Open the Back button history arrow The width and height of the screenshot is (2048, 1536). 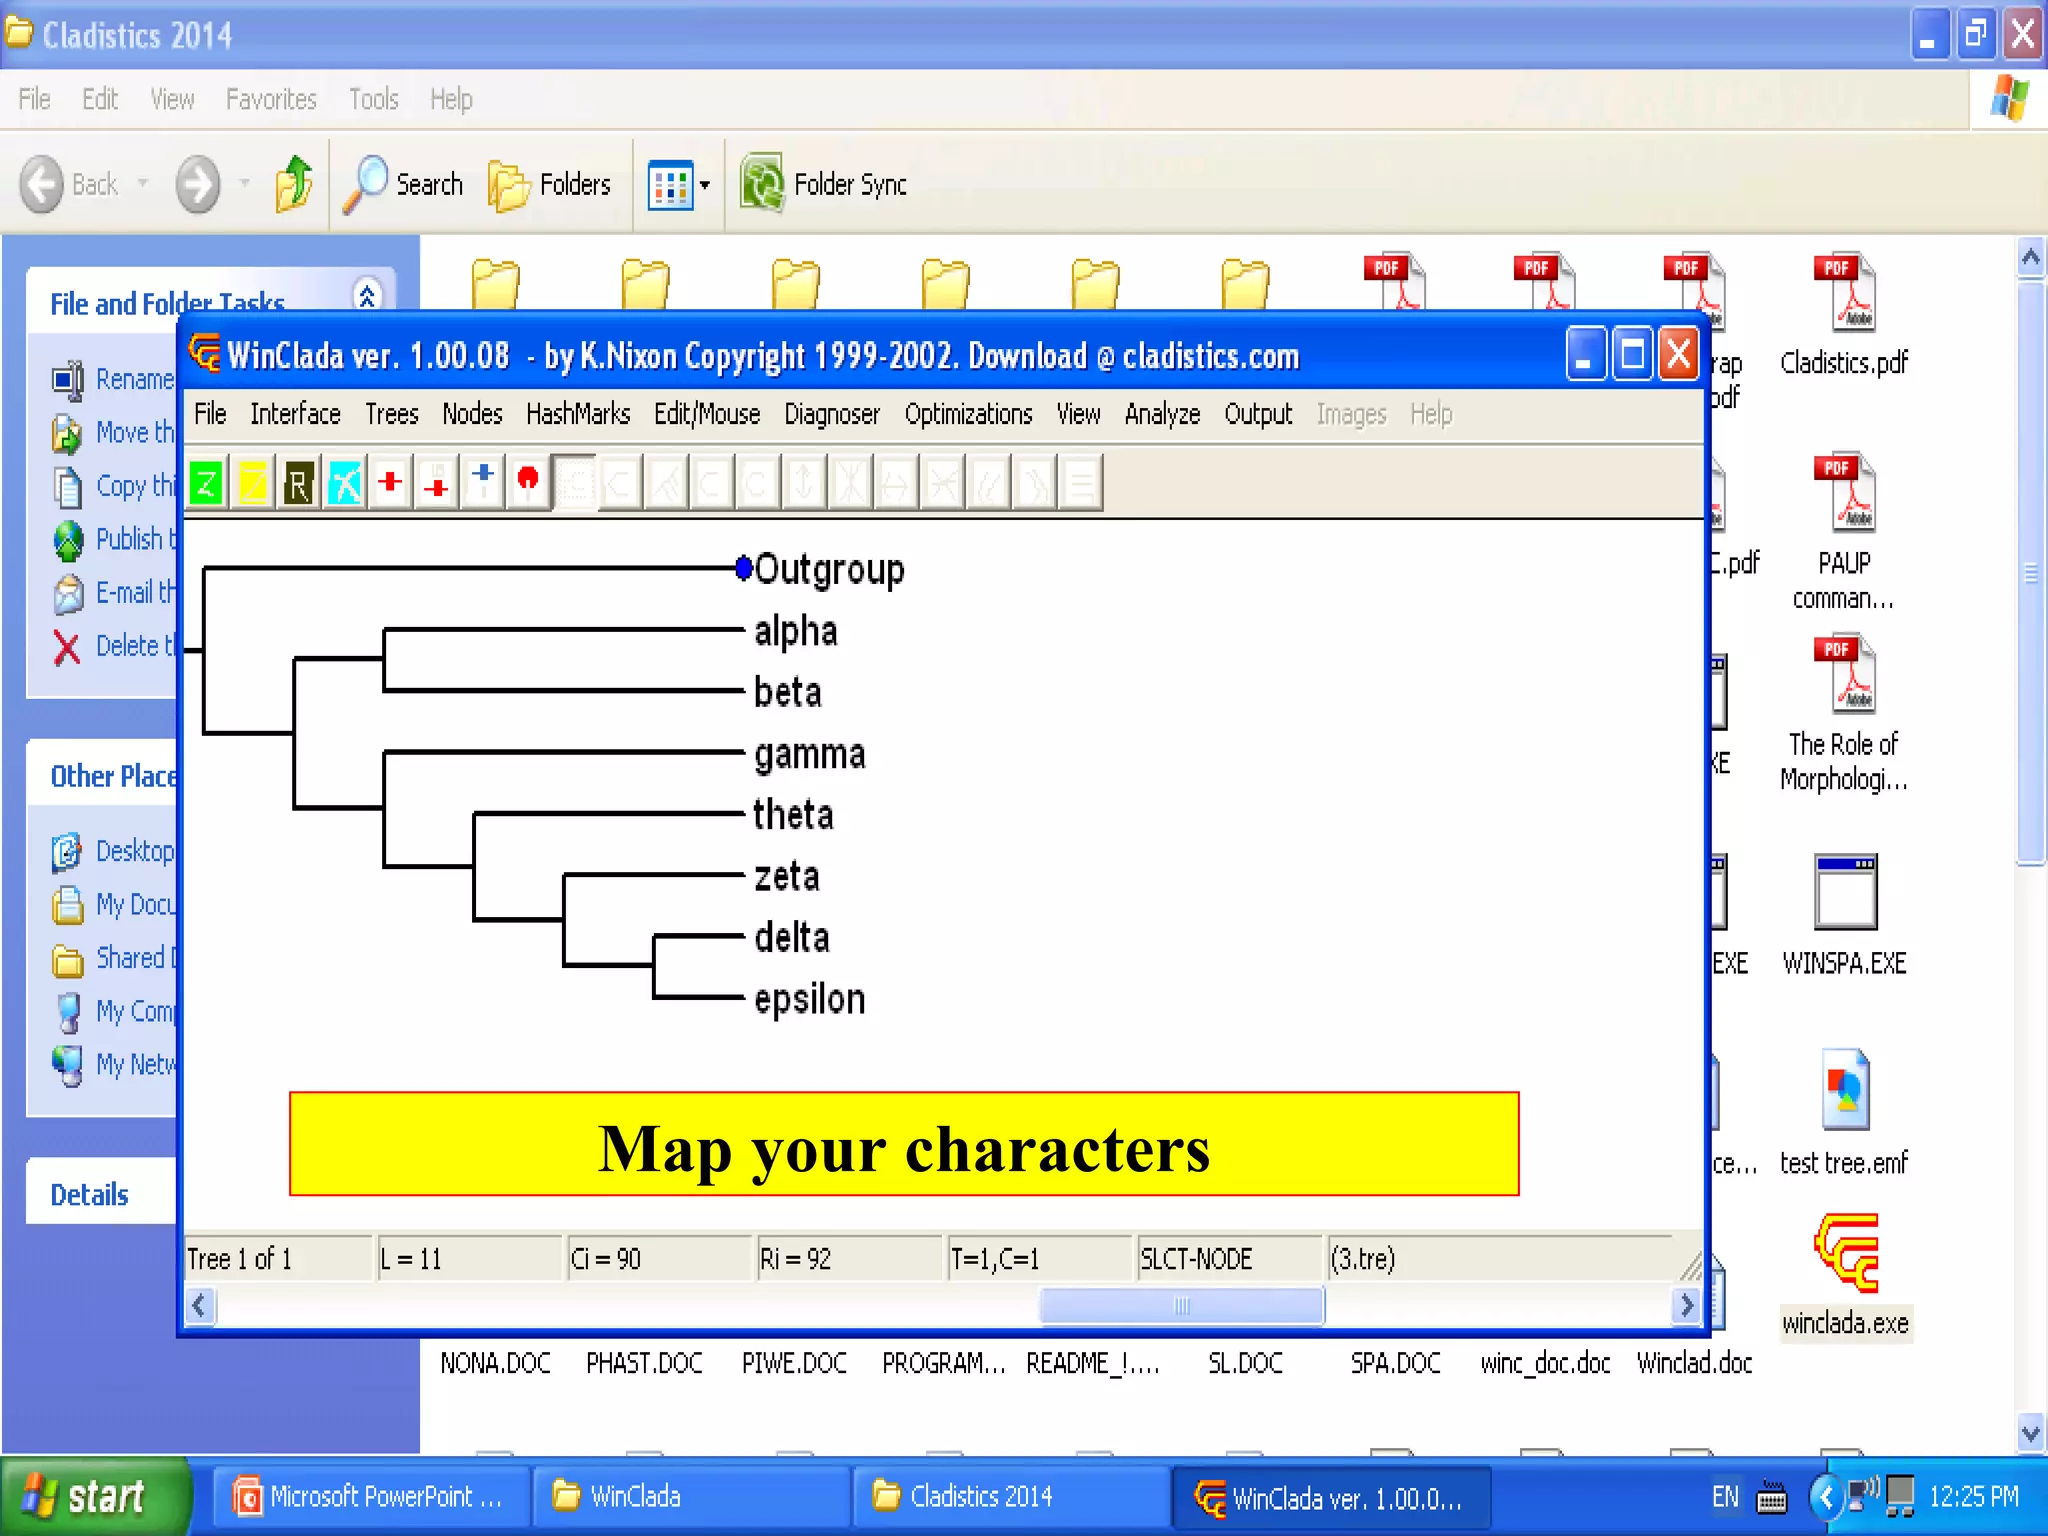click(143, 184)
